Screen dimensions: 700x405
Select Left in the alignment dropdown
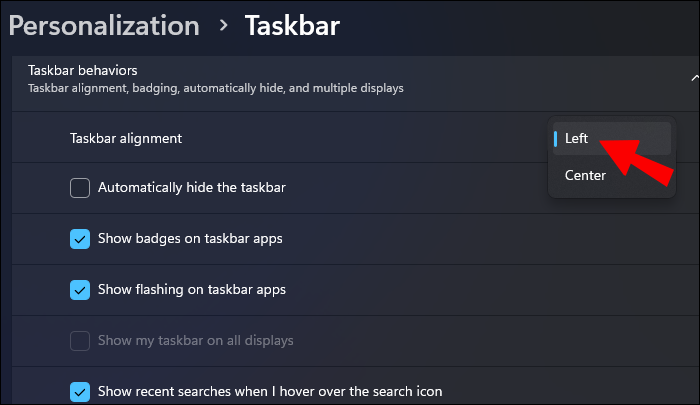click(x=577, y=139)
